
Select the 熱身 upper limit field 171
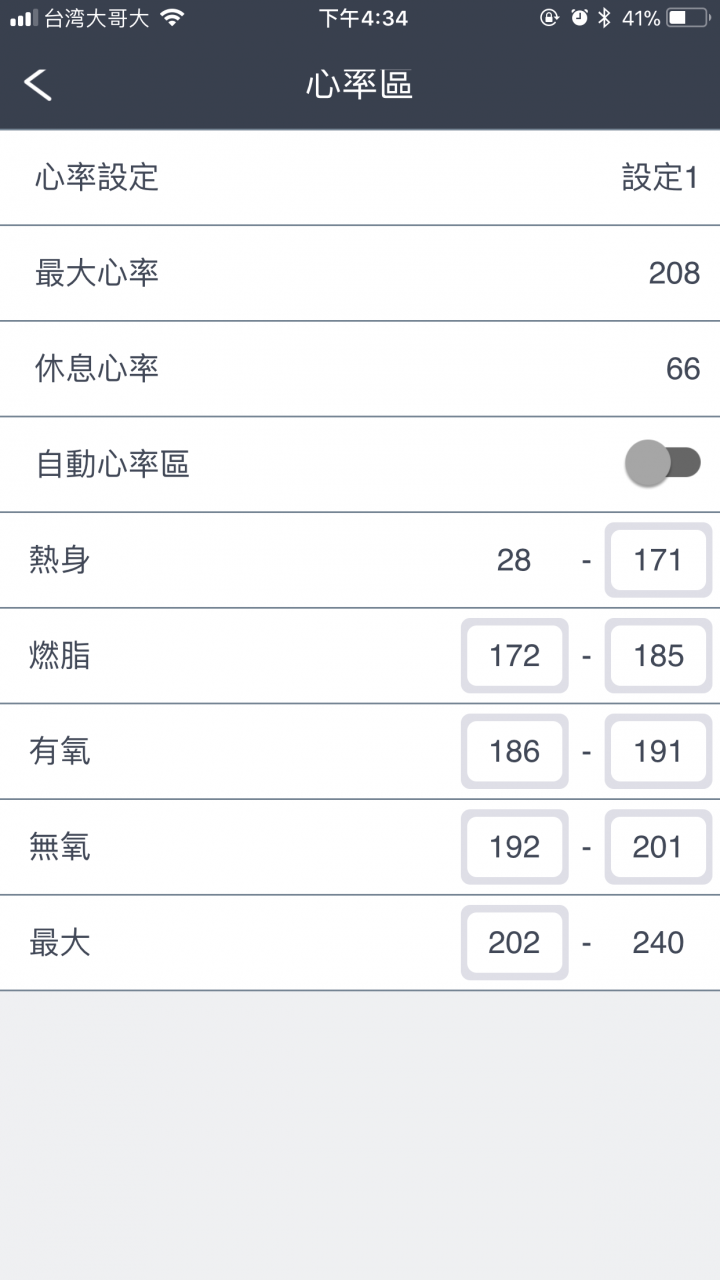[x=658, y=560]
